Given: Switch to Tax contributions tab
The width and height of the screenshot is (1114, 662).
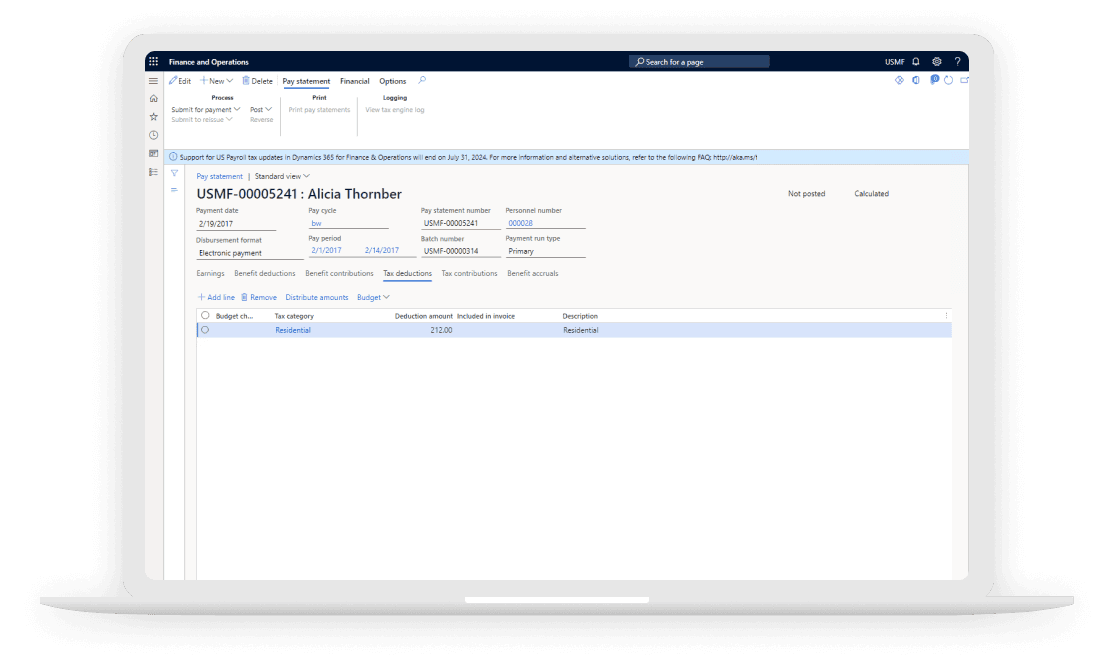Looking at the screenshot, I should pyautogui.click(x=469, y=273).
